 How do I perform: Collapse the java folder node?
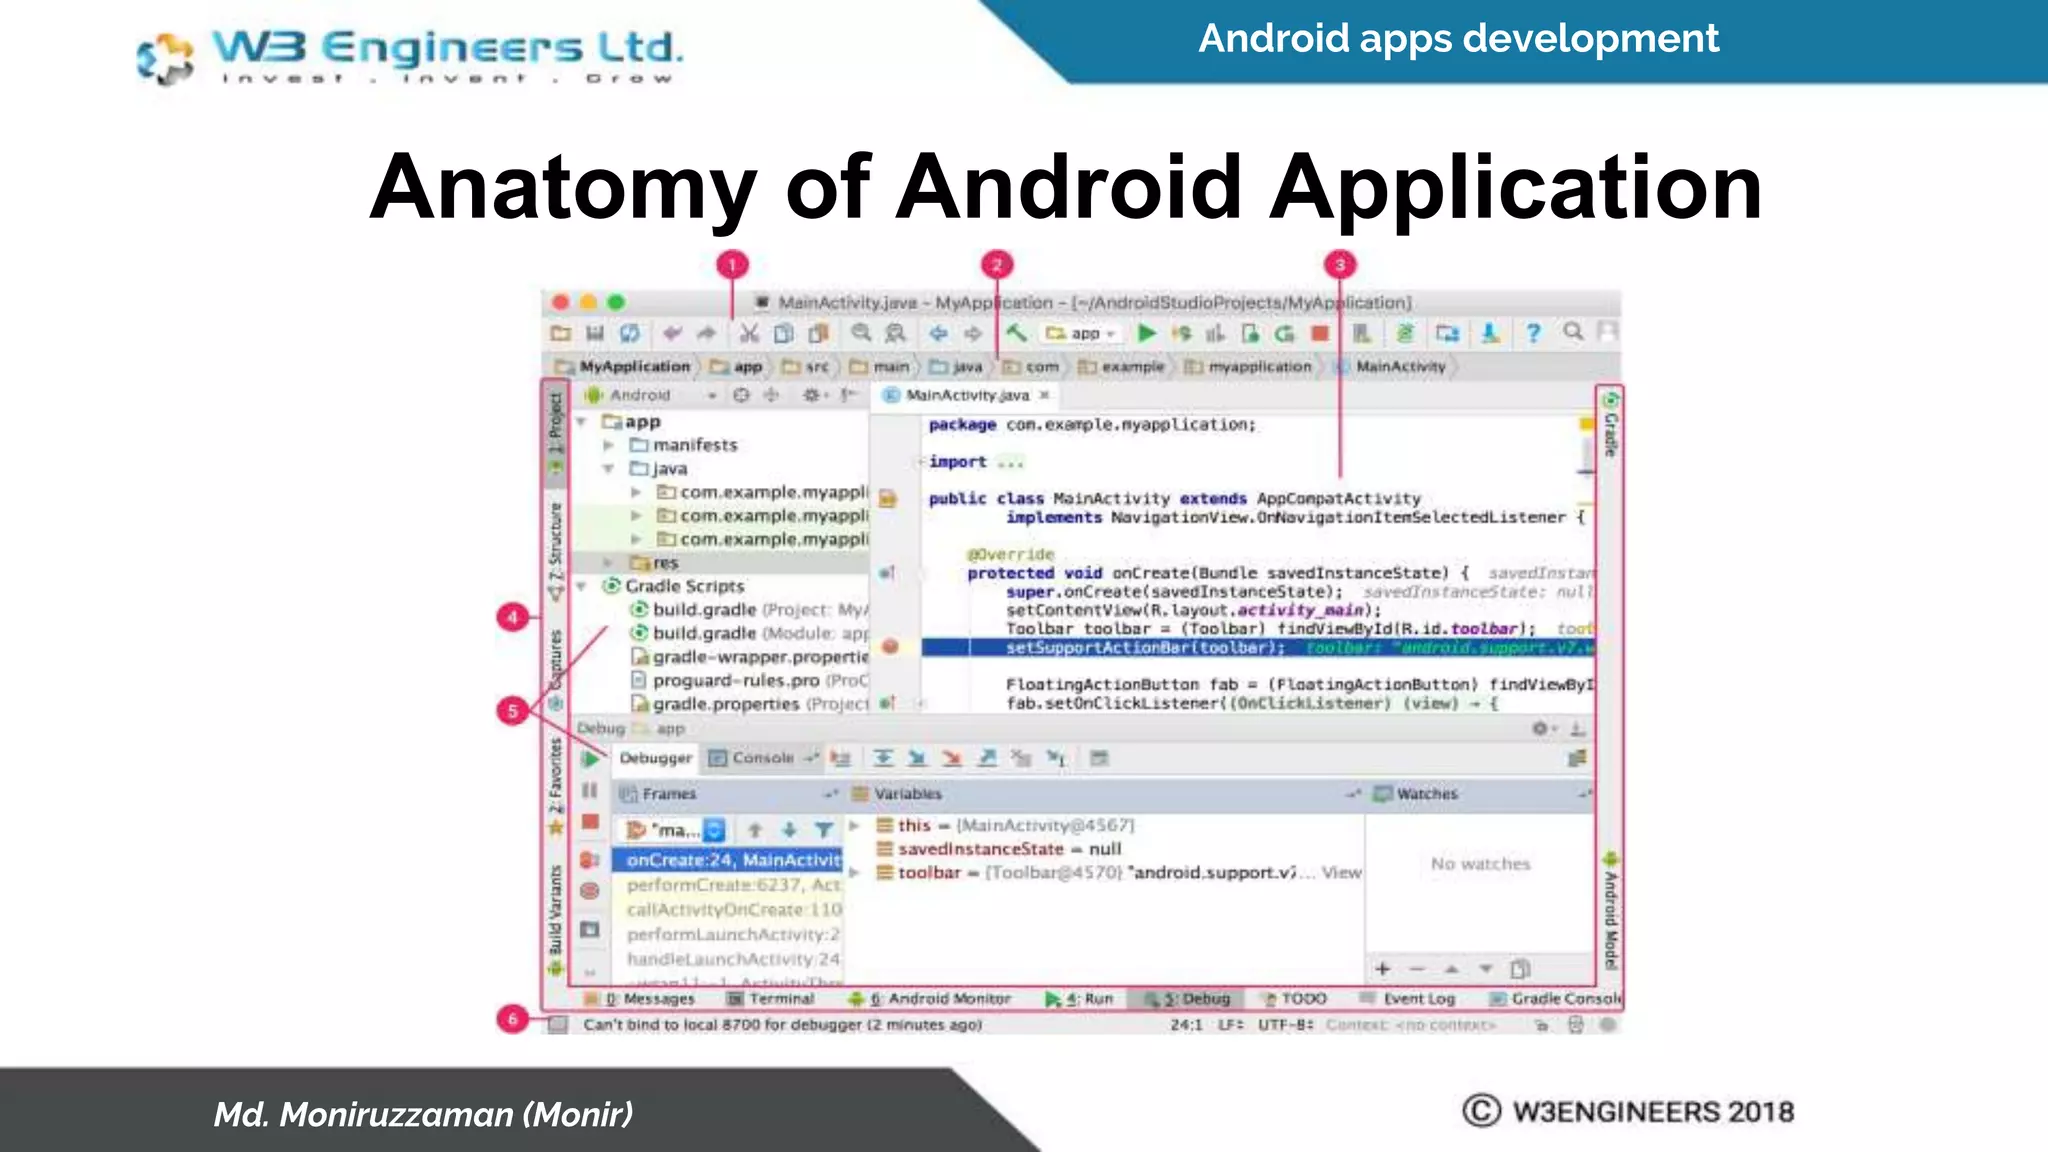tap(608, 469)
